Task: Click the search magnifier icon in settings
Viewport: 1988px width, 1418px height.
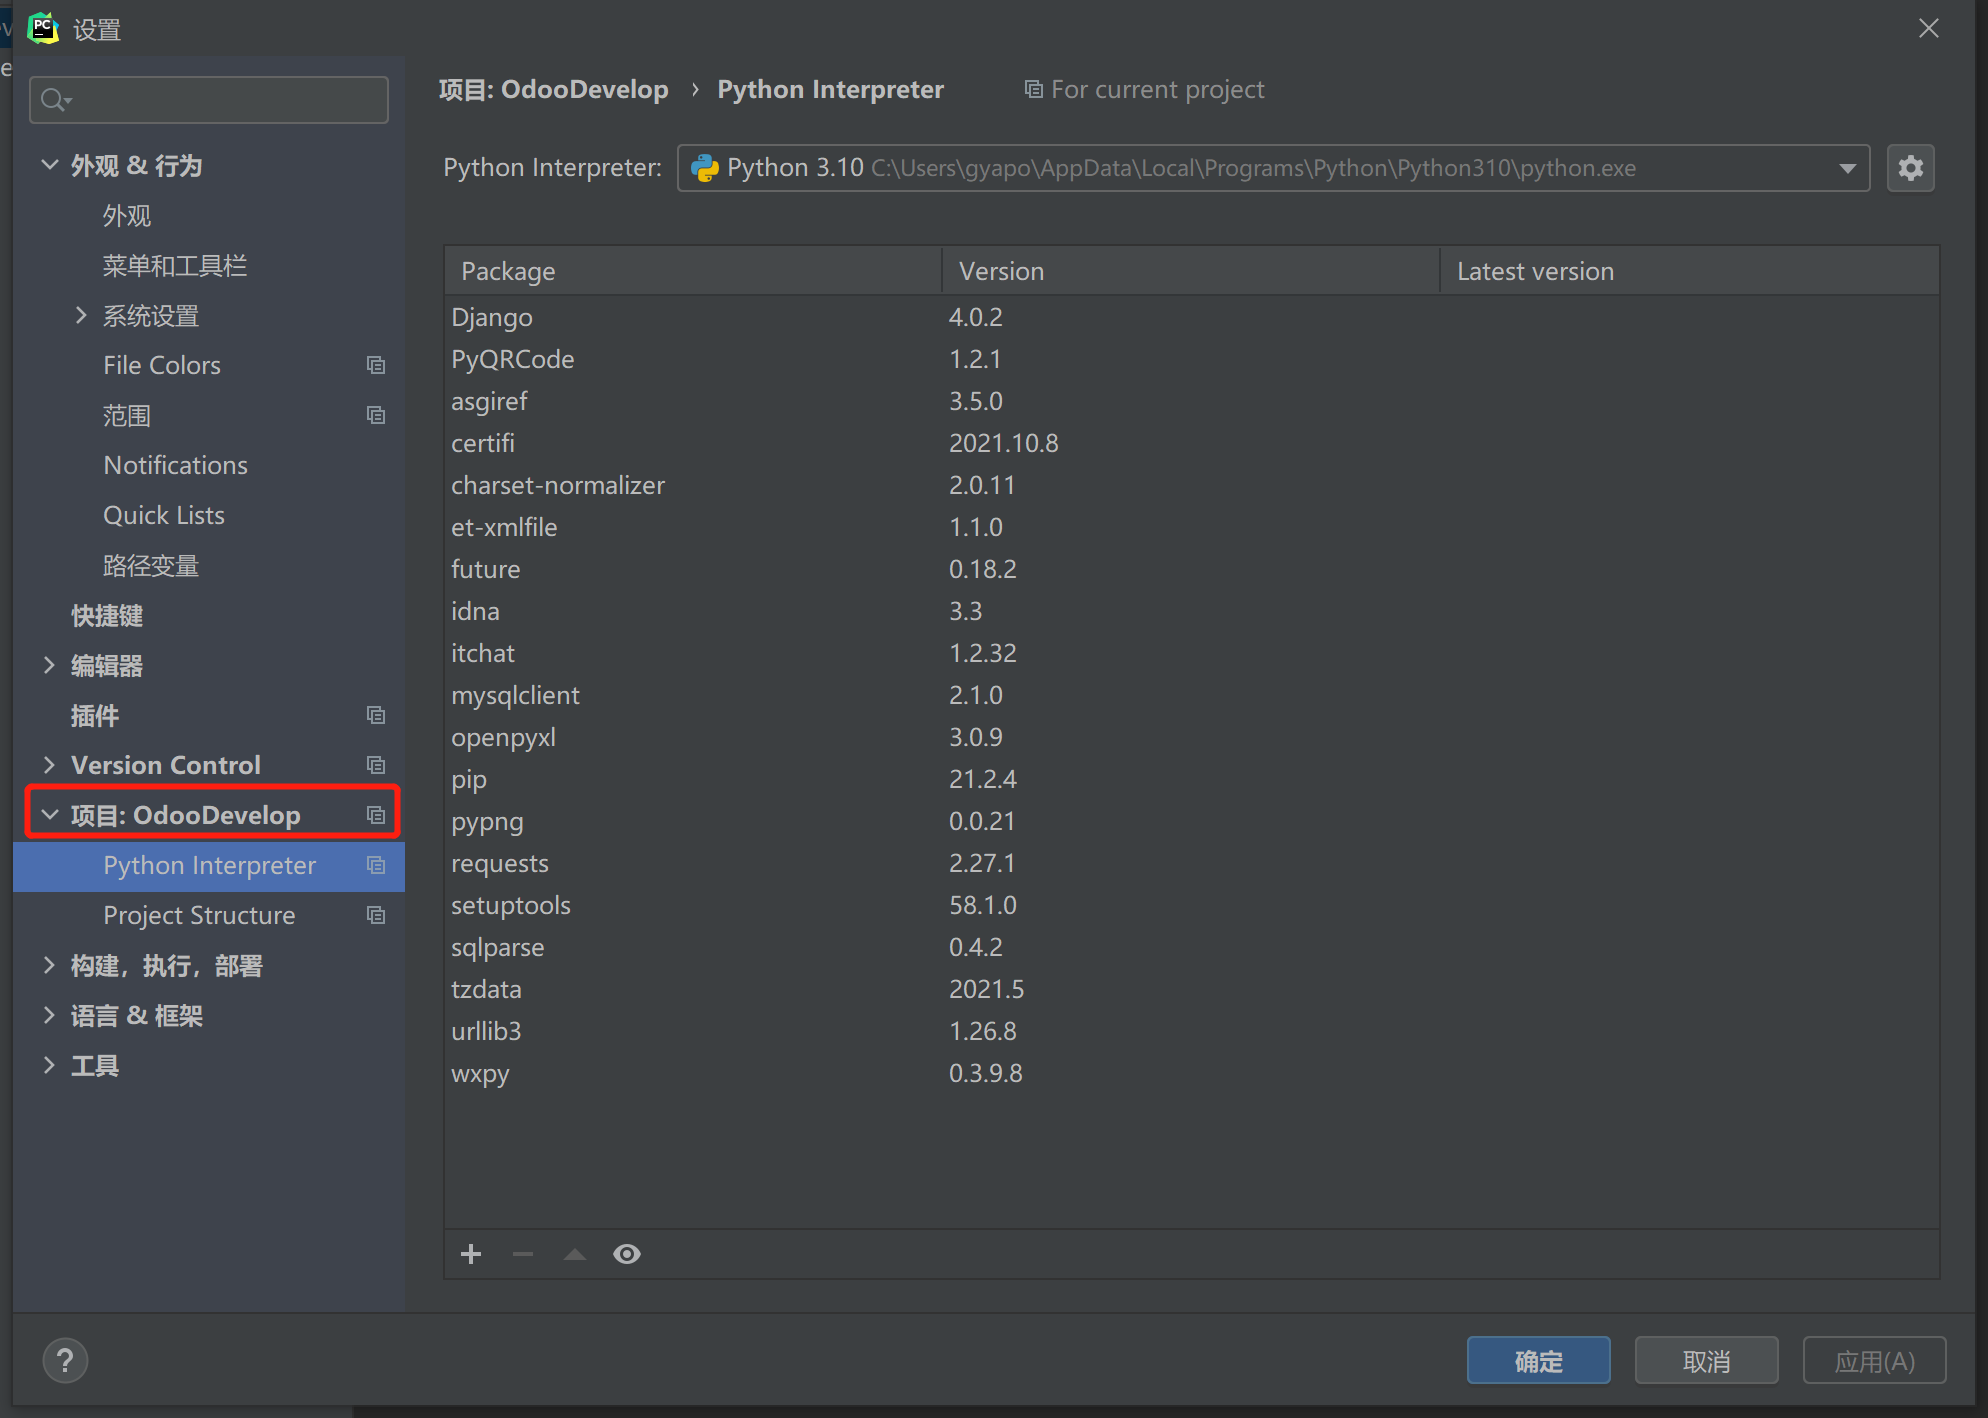Action: point(55,100)
